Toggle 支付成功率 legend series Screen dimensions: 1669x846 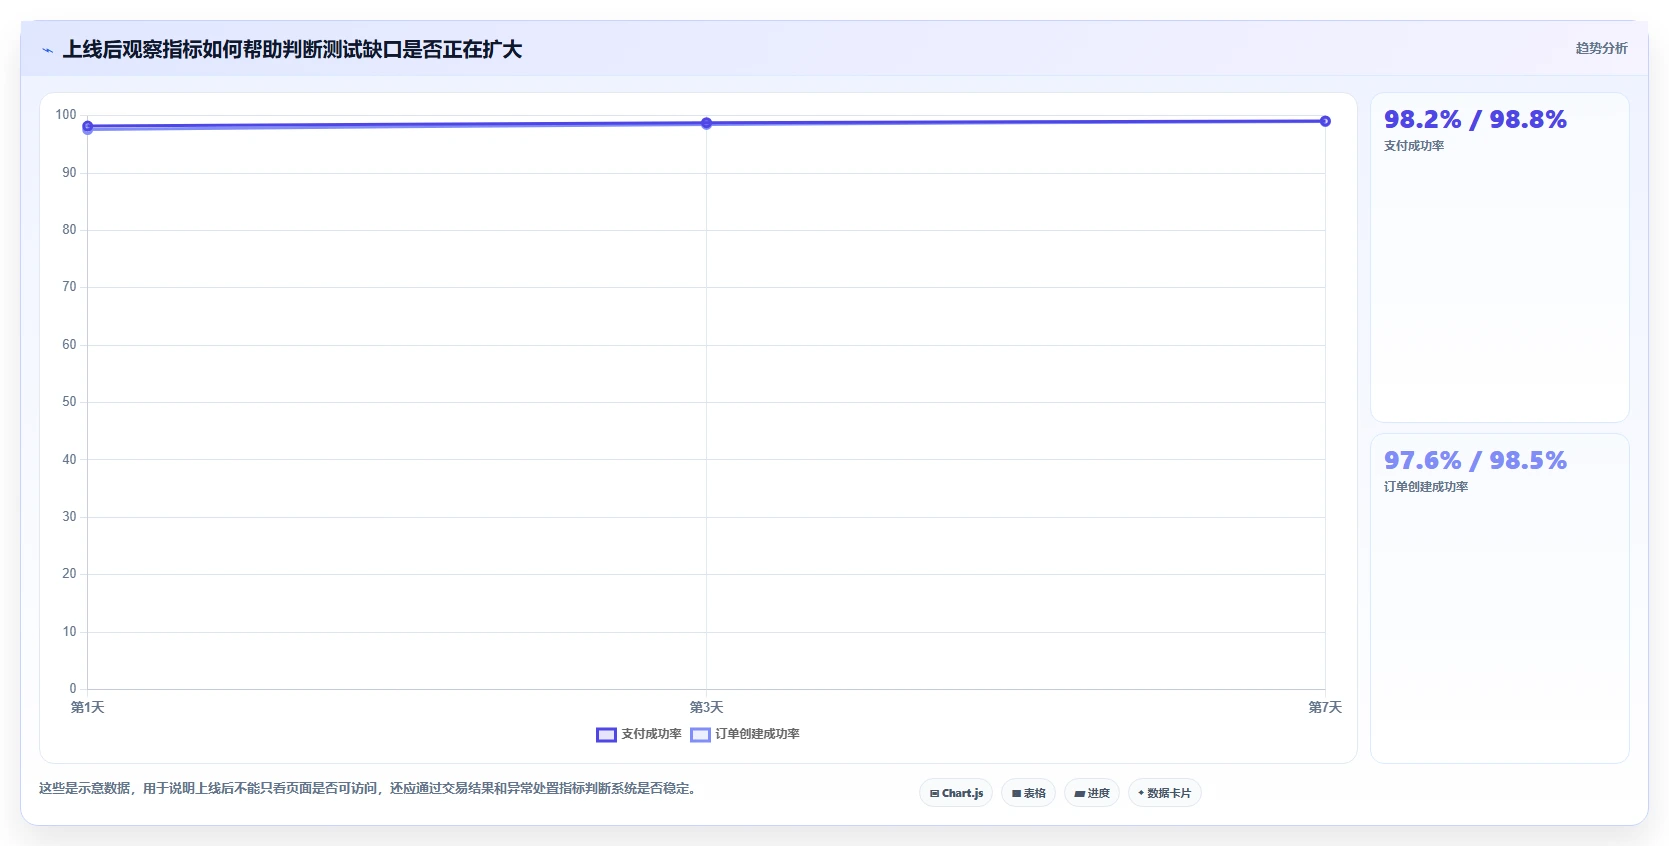click(639, 734)
